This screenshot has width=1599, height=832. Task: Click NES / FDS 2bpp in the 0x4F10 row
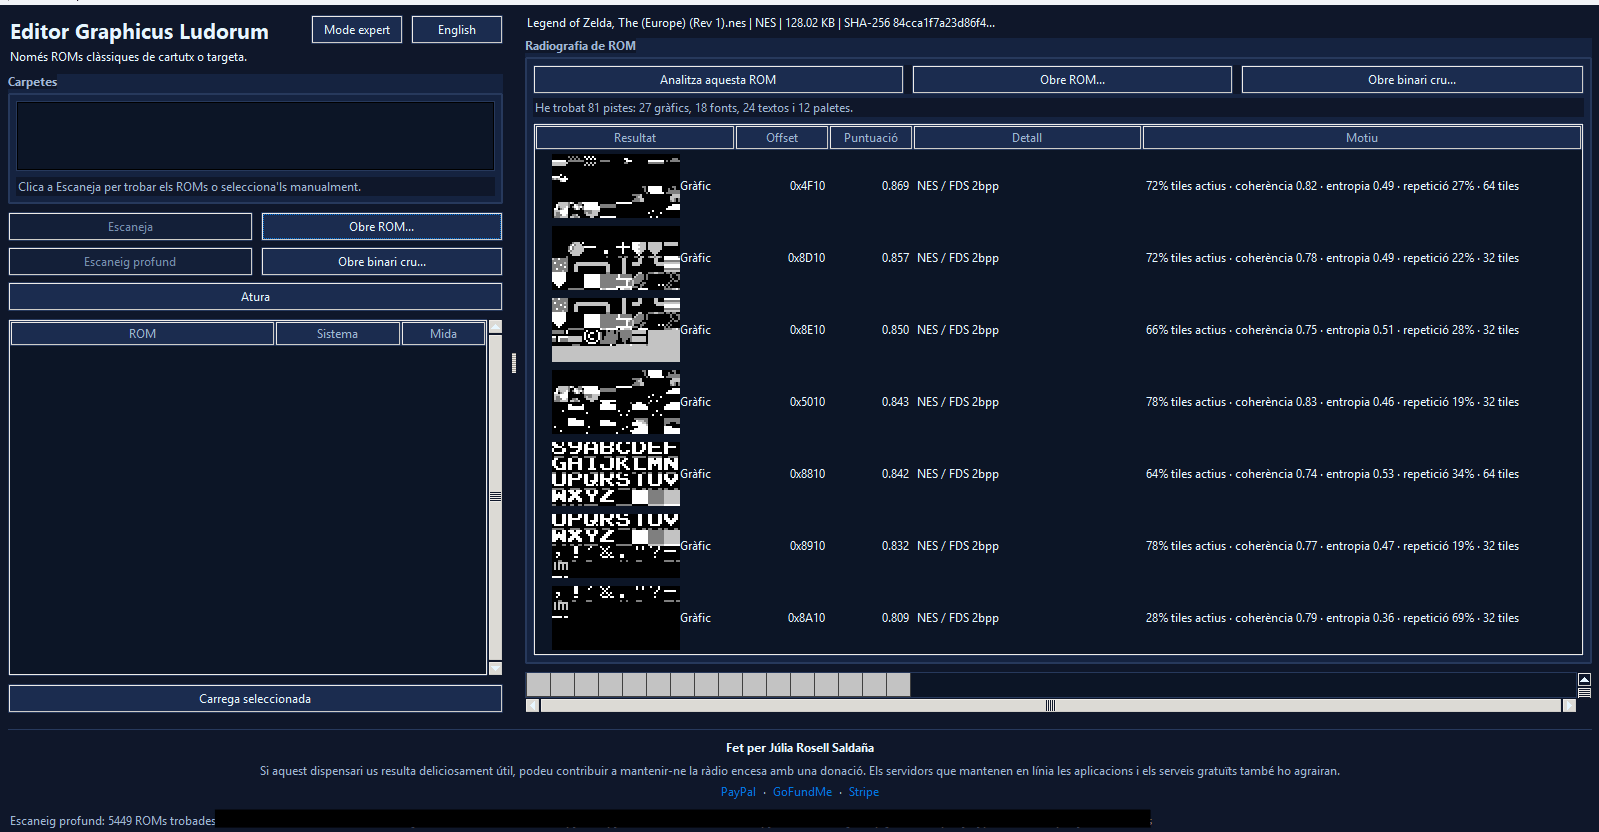pyautogui.click(x=958, y=186)
